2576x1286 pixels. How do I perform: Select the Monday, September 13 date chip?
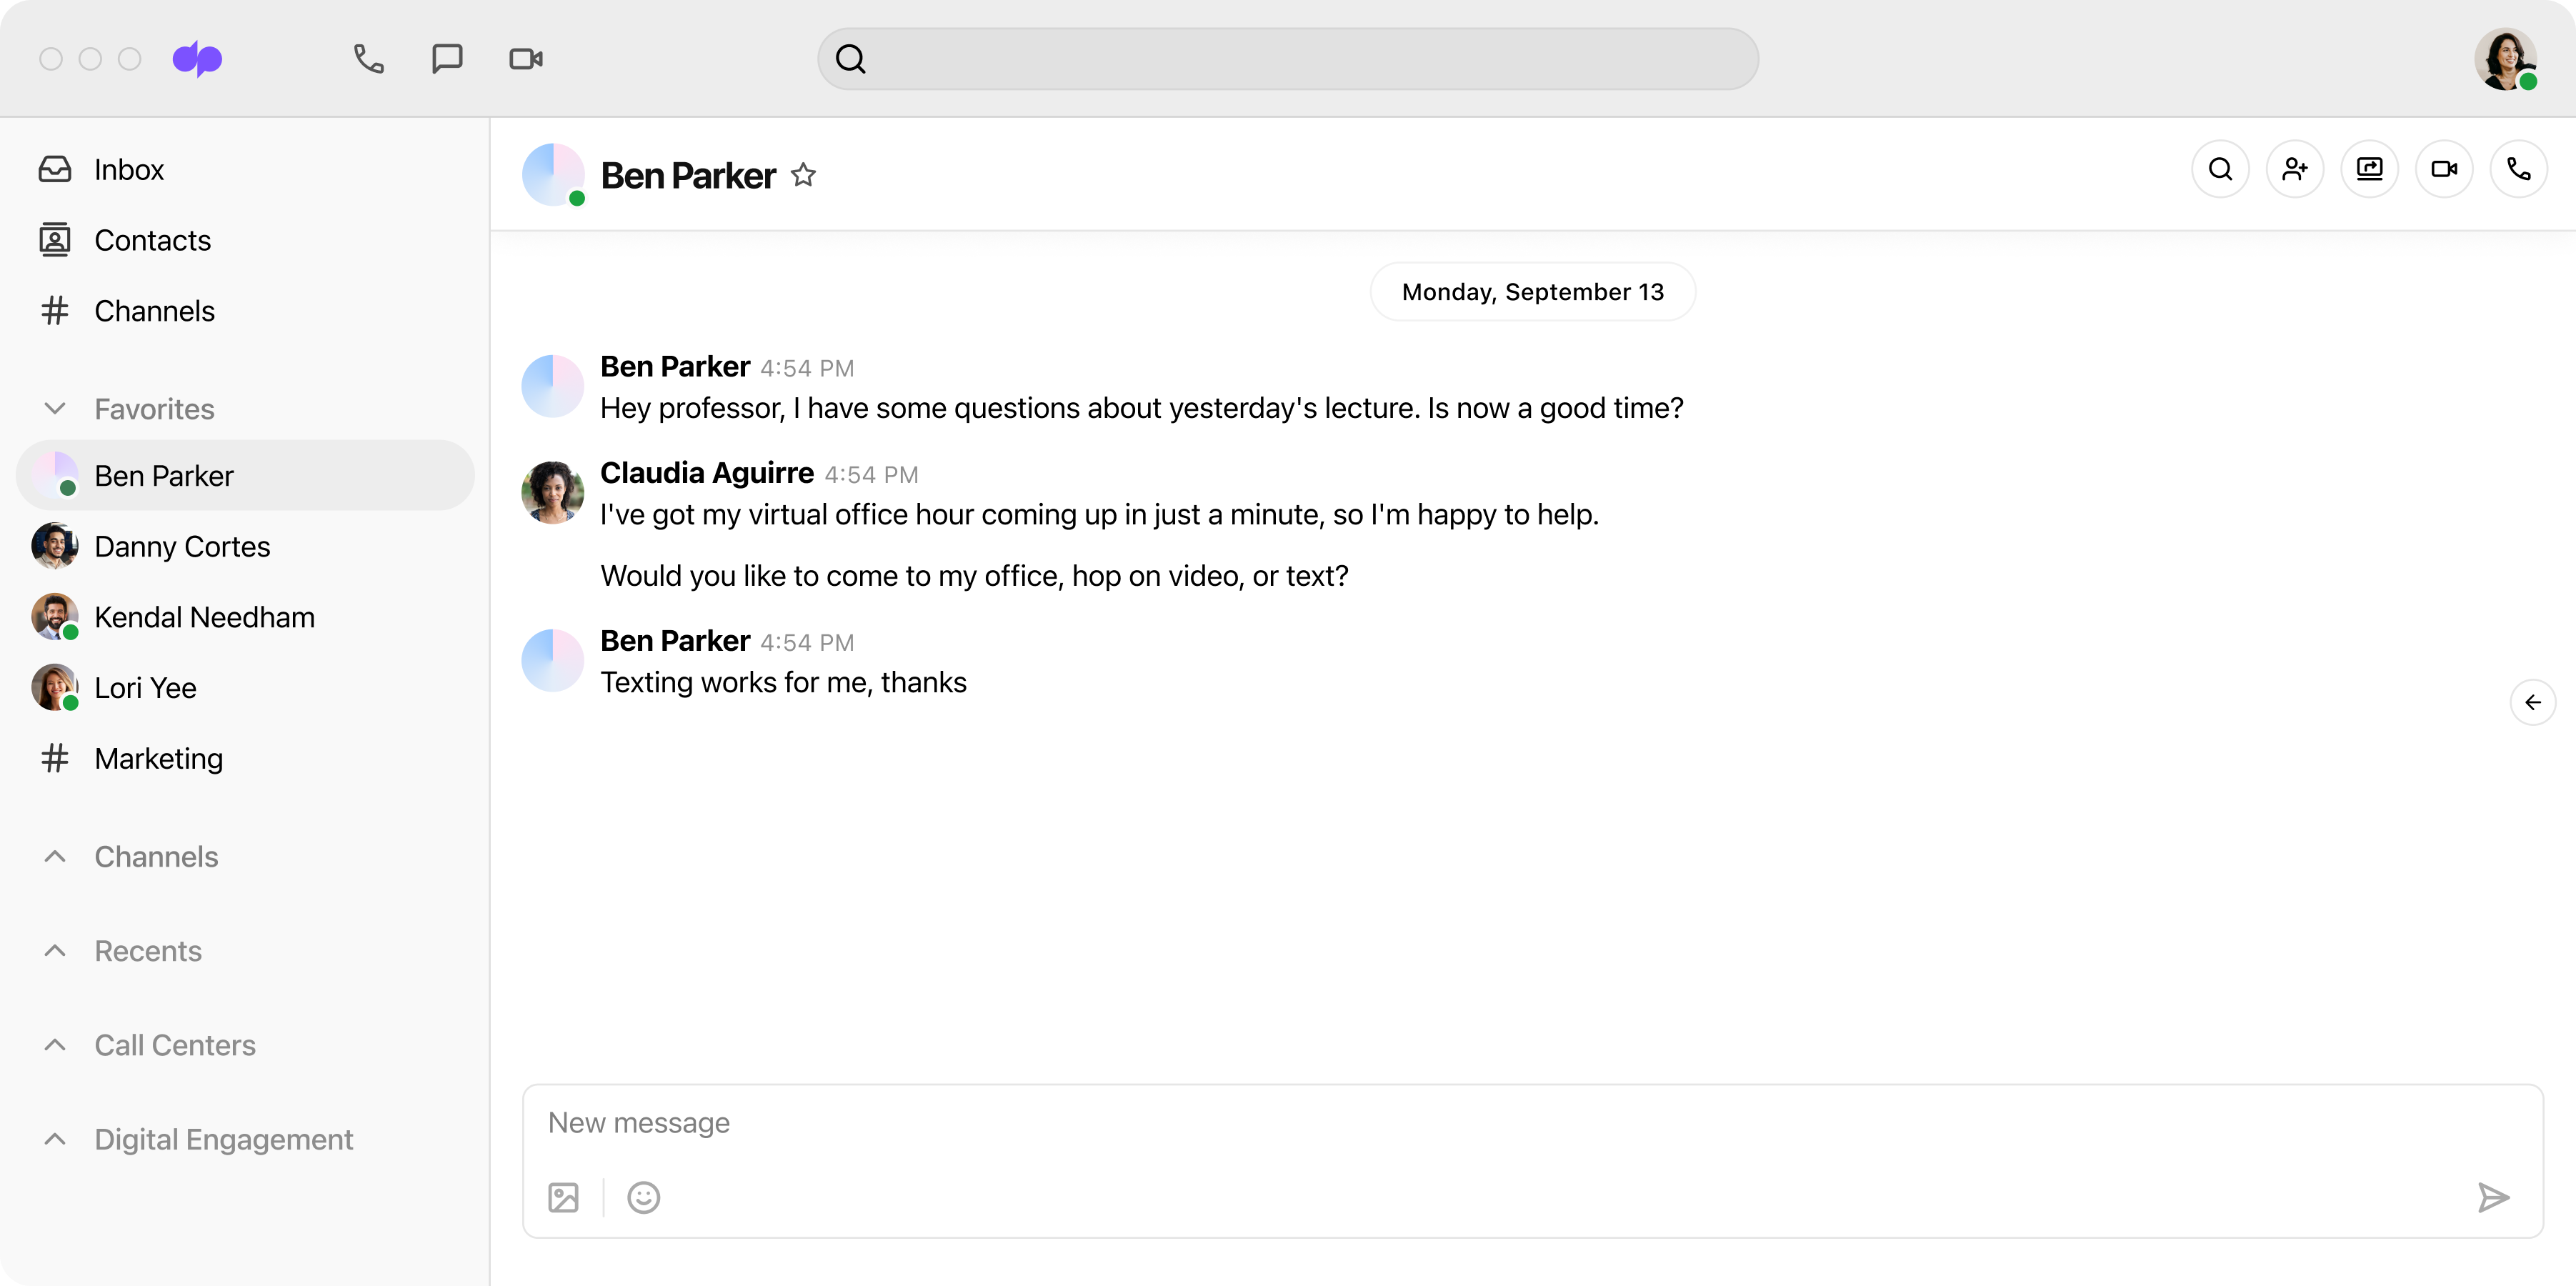point(1532,291)
